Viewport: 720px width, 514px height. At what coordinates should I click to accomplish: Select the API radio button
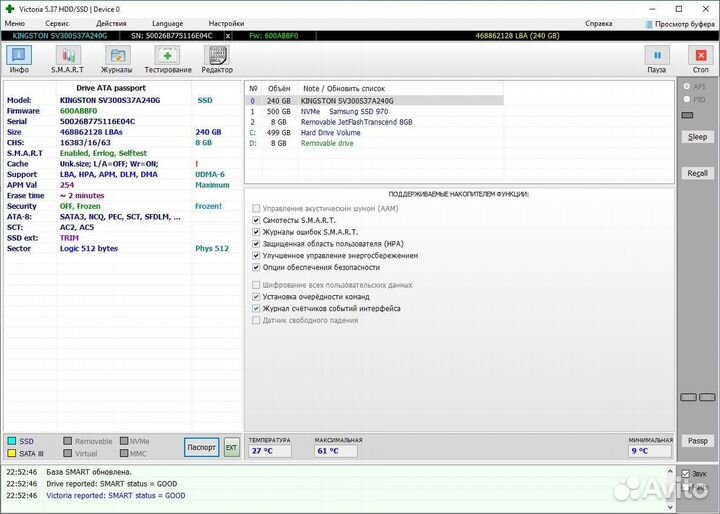(686, 87)
